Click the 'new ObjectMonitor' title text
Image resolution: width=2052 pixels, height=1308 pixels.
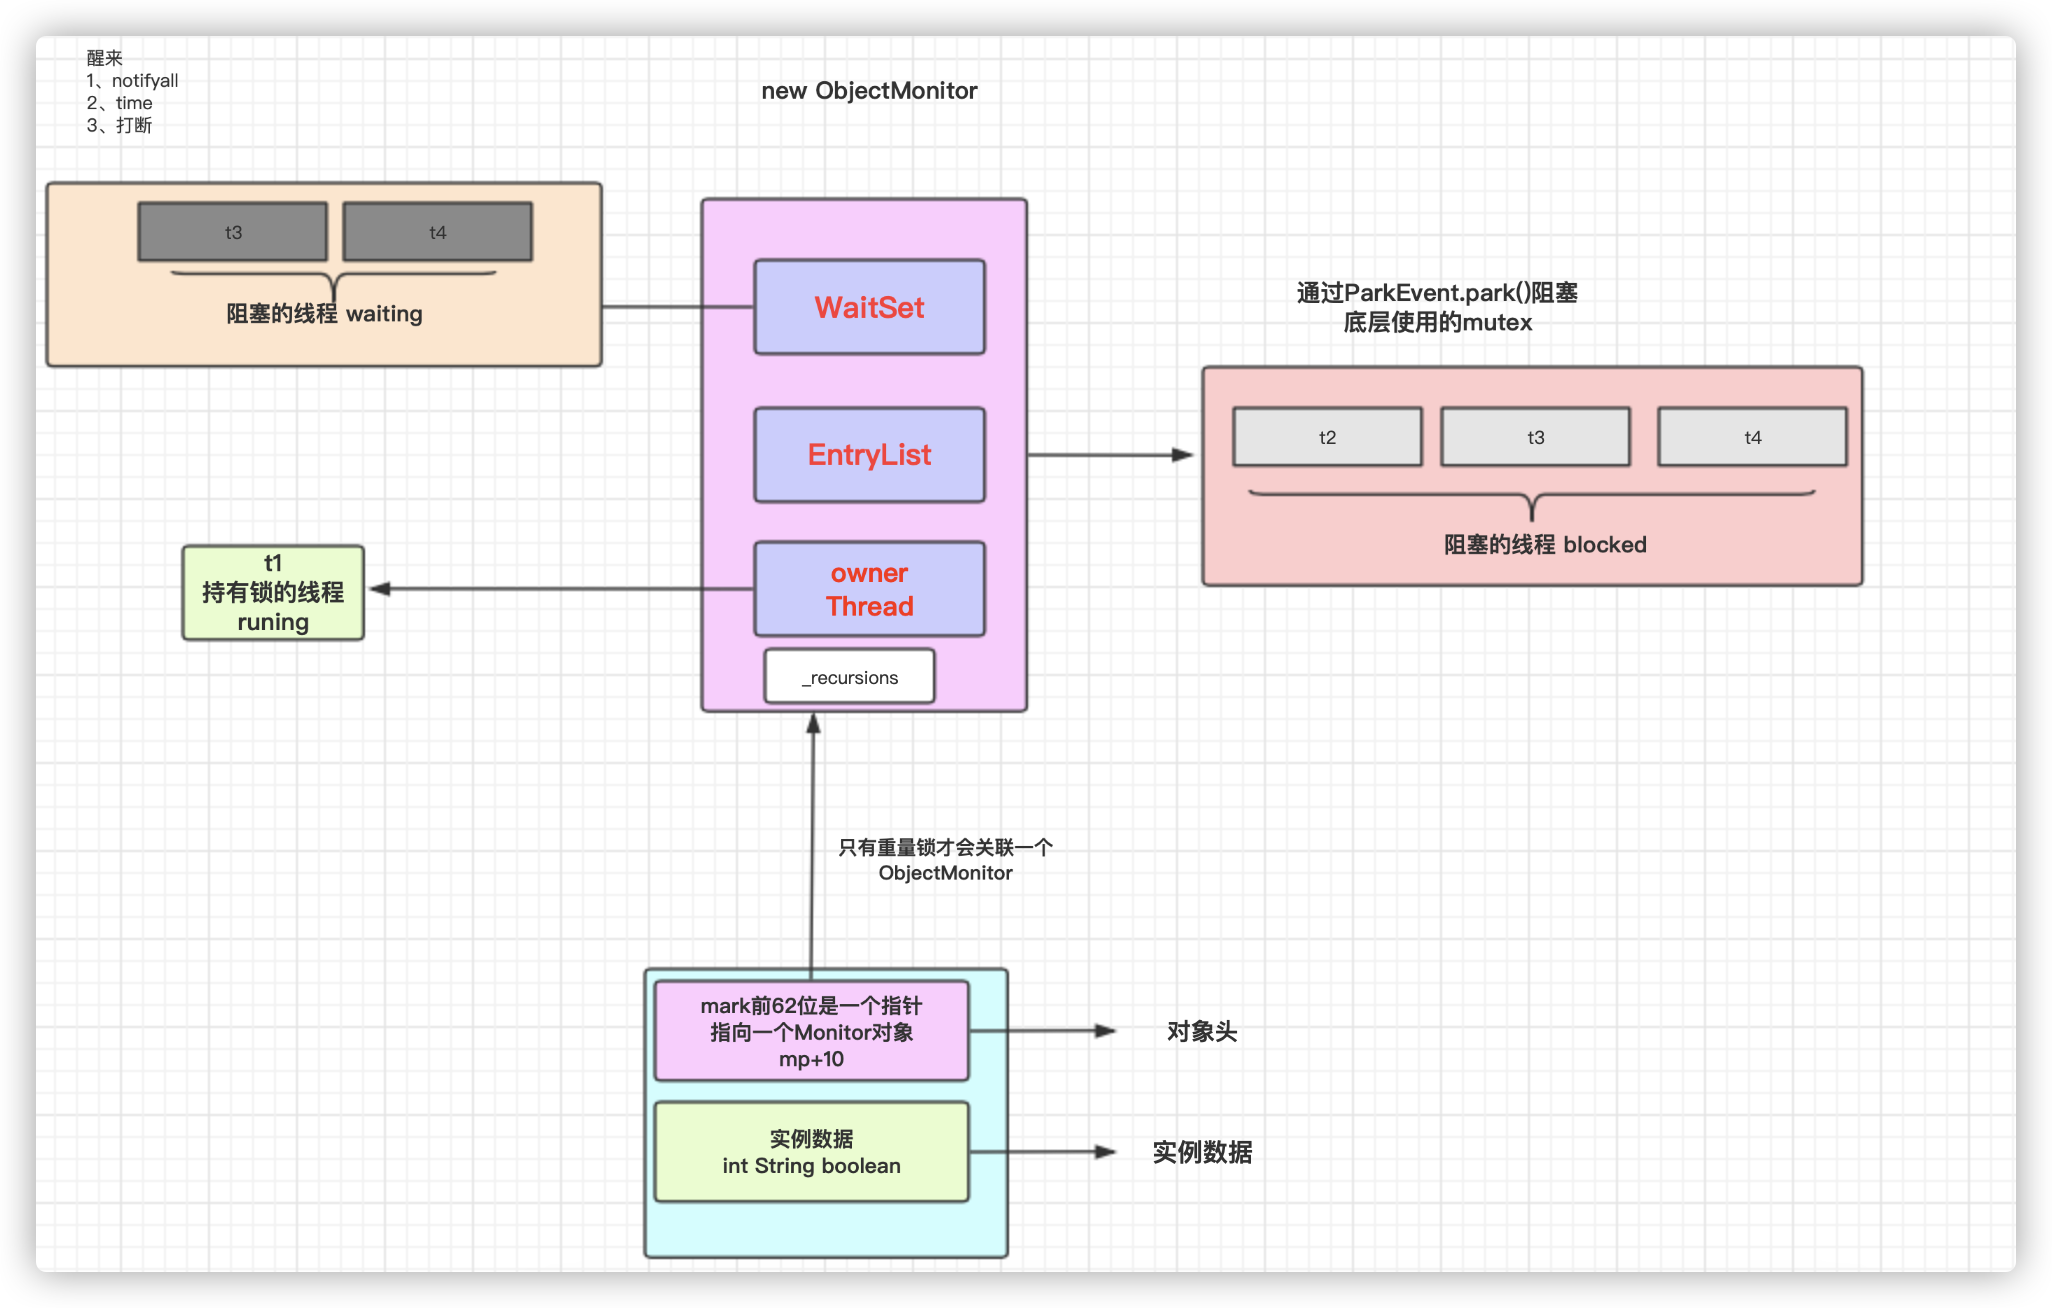pyautogui.click(x=869, y=91)
